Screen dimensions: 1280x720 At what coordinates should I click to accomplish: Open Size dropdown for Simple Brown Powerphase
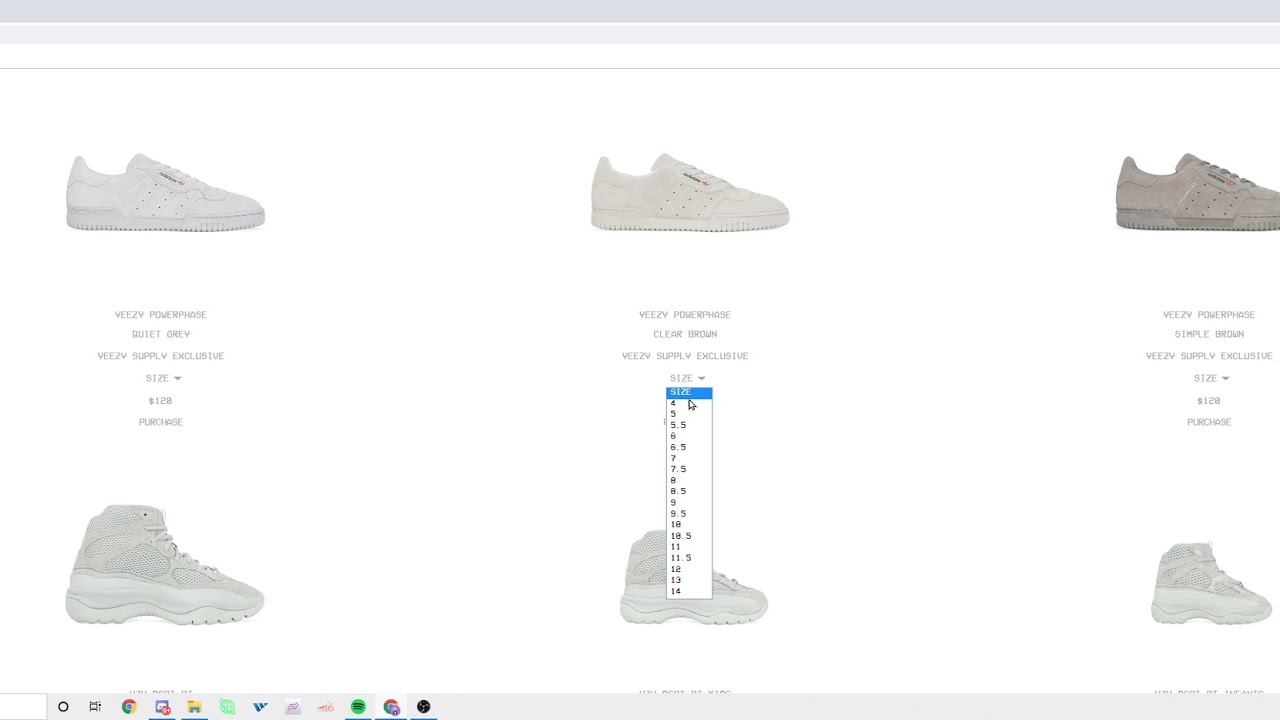tap(1211, 378)
